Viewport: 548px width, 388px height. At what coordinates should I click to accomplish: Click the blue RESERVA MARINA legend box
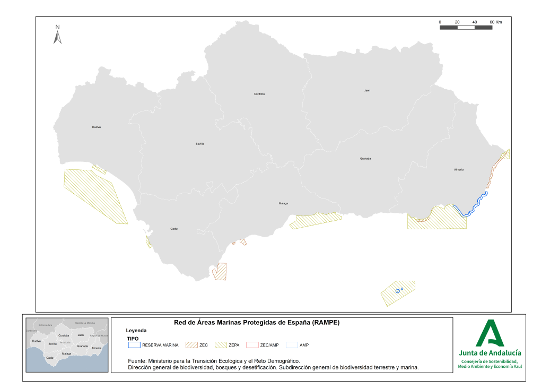(x=134, y=345)
